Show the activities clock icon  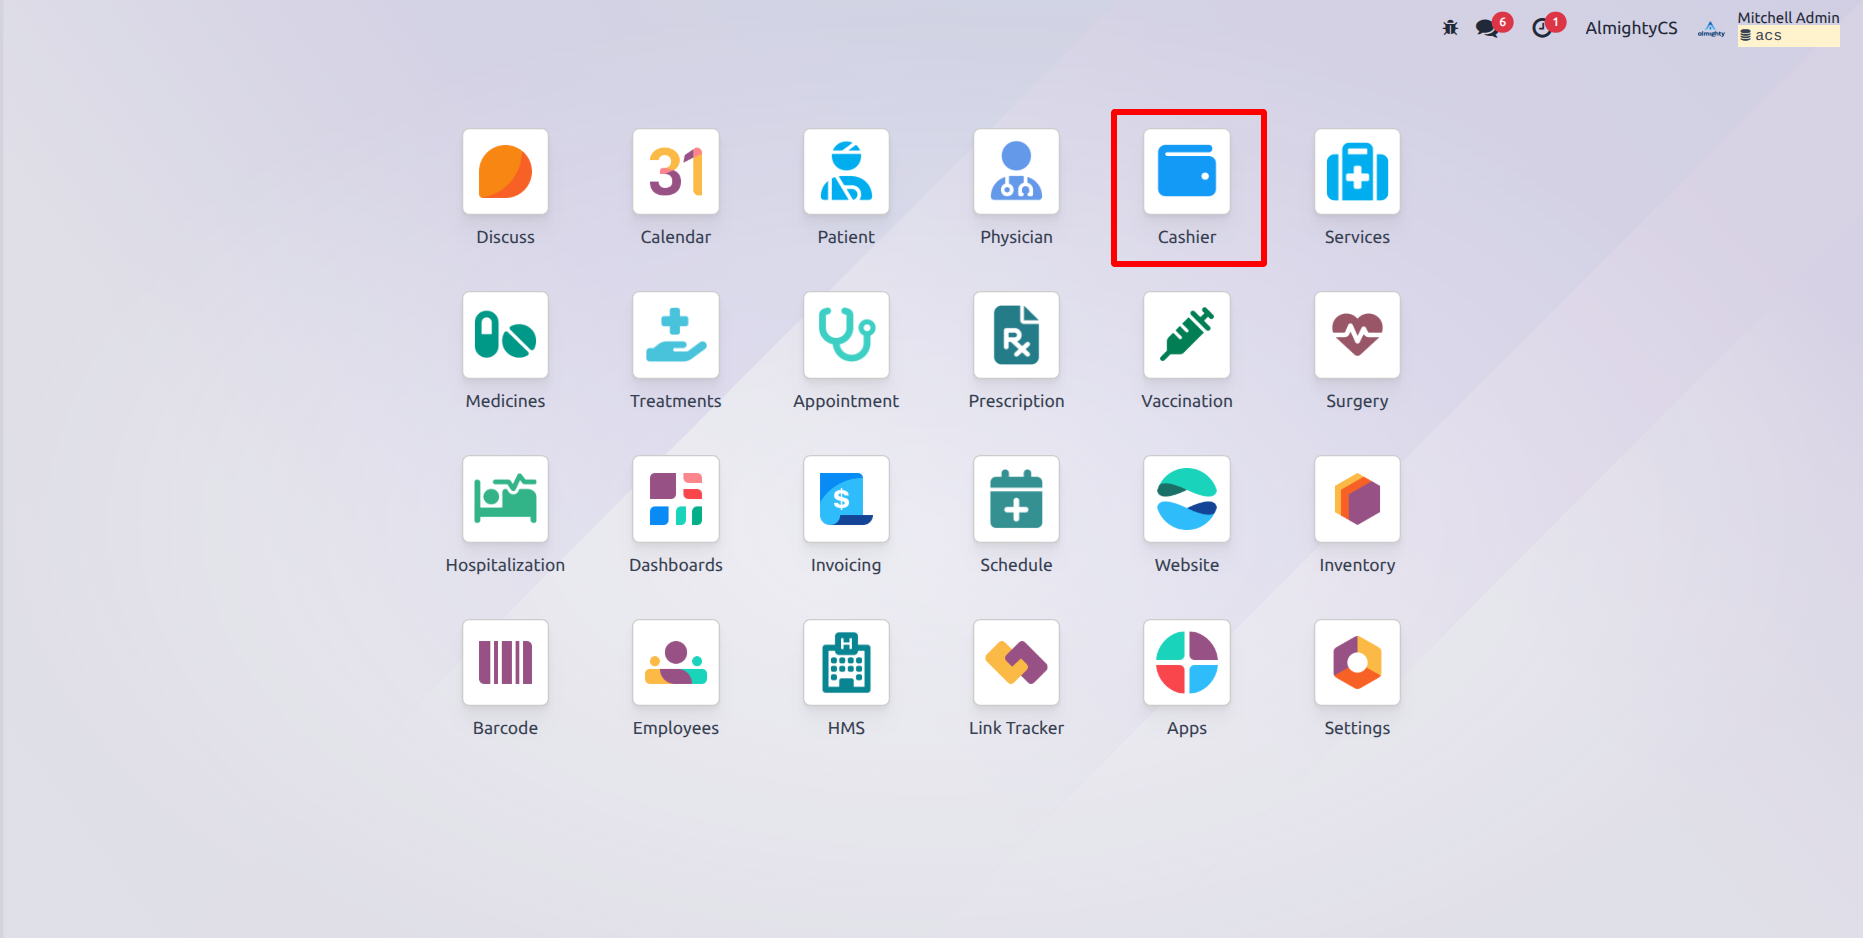(1542, 28)
